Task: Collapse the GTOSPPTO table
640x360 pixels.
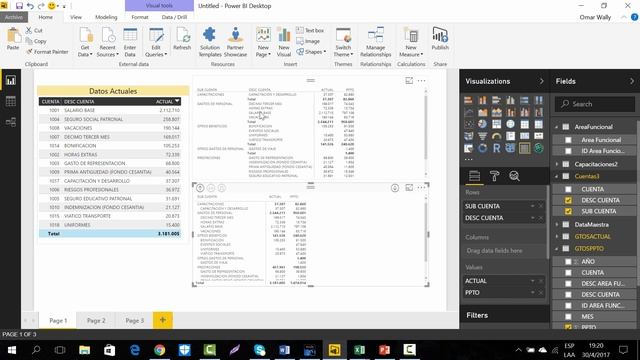Action: 556,249
